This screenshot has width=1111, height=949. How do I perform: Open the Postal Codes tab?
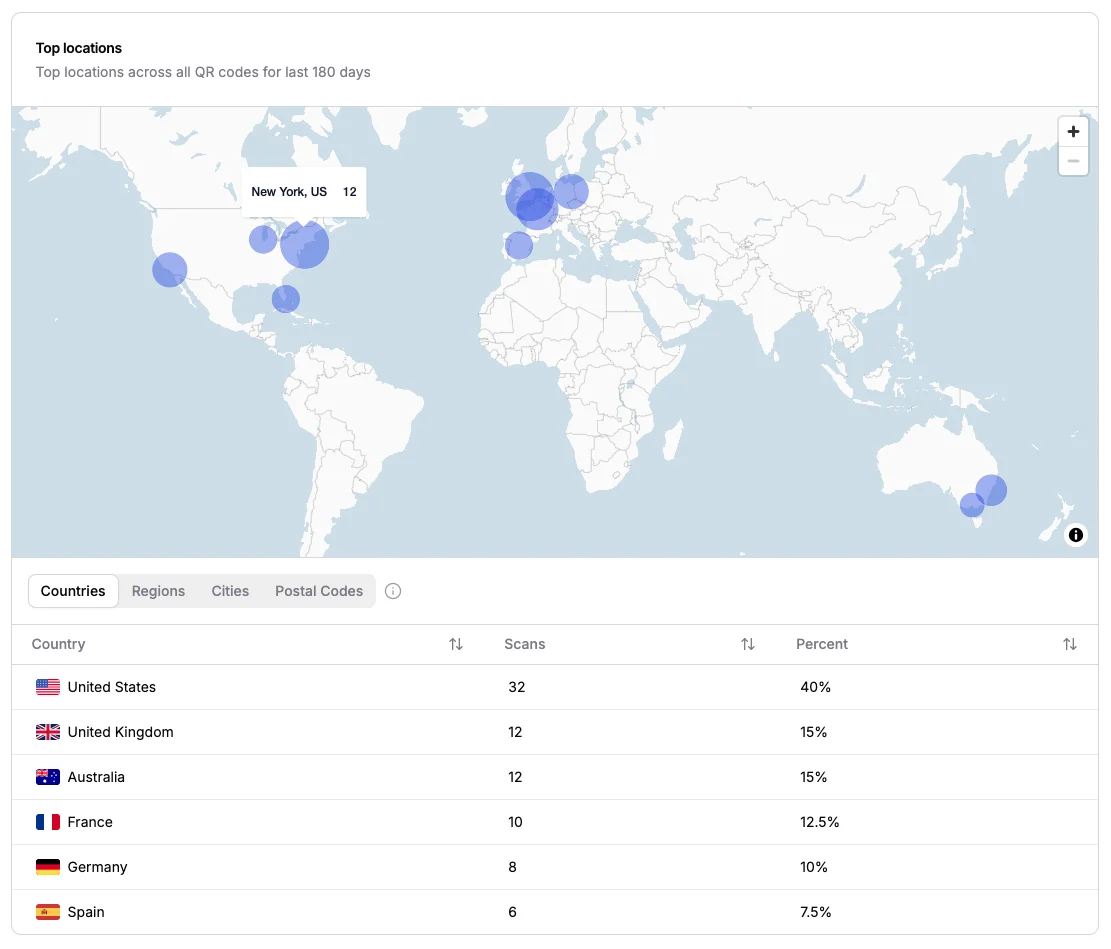coord(318,591)
